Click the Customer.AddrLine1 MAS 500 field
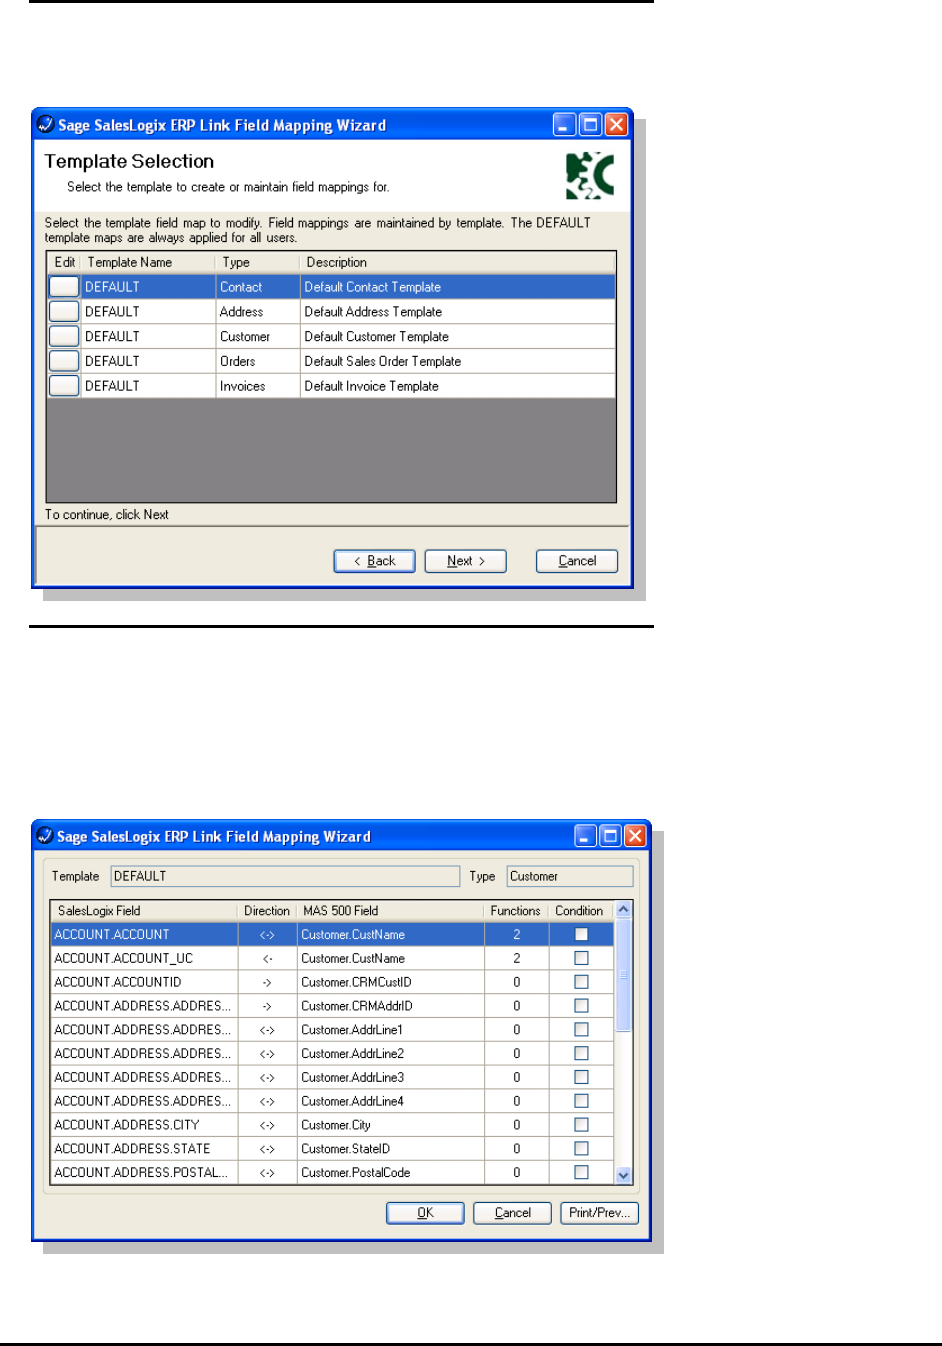The width and height of the screenshot is (942, 1346). click(x=390, y=1029)
